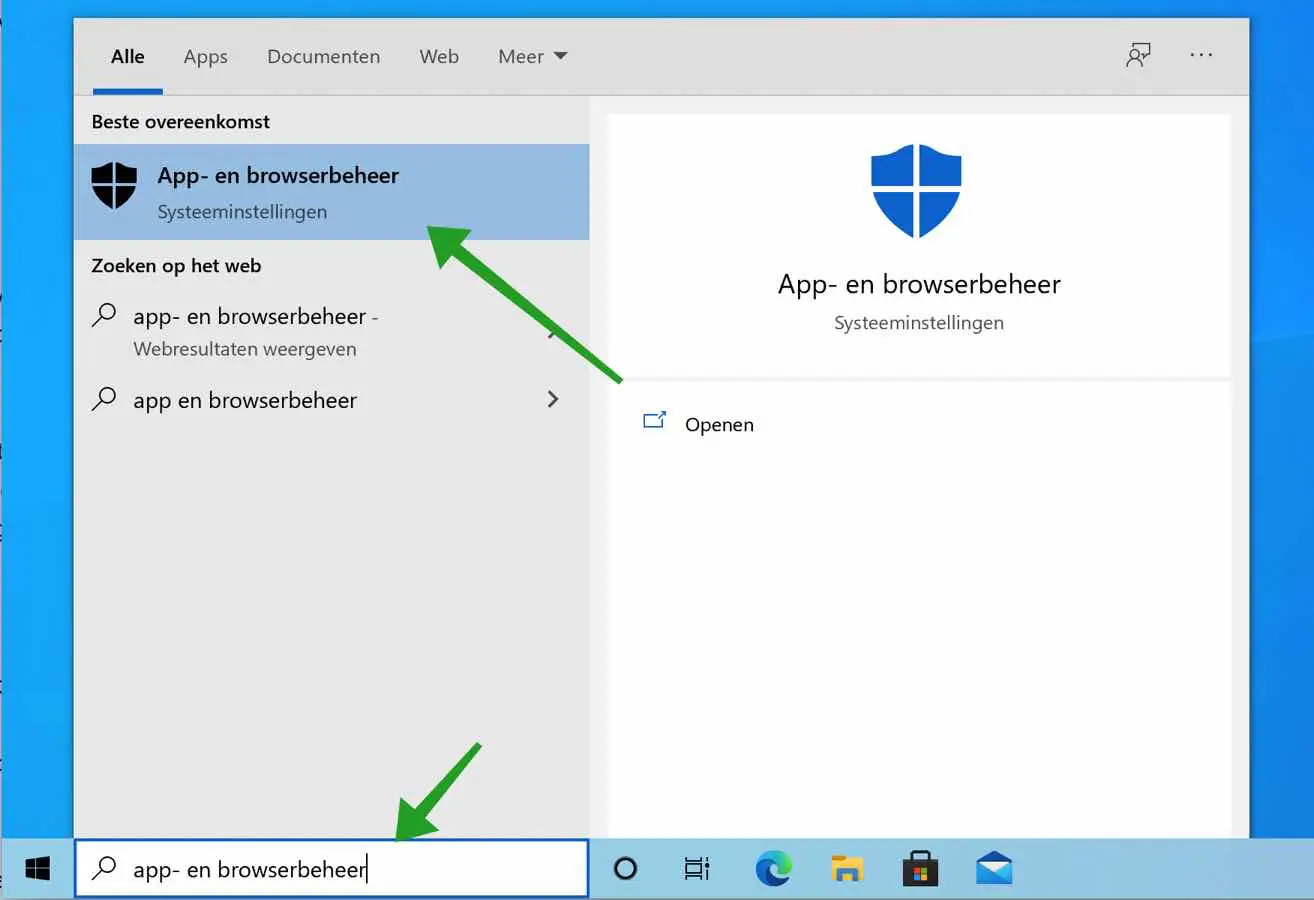Click the Openen launch icon
The image size is (1314, 900).
click(x=654, y=421)
